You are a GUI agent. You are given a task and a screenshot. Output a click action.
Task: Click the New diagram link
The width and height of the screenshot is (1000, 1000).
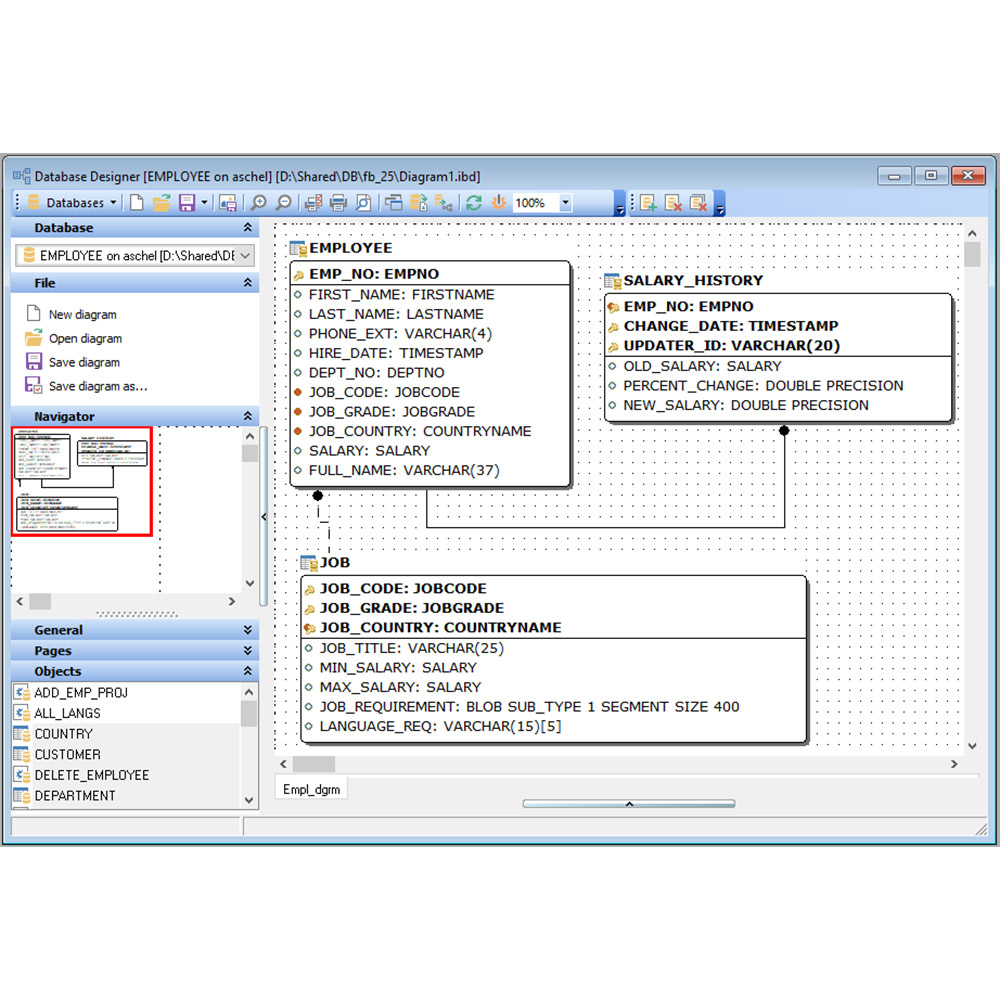pos(82,314)
